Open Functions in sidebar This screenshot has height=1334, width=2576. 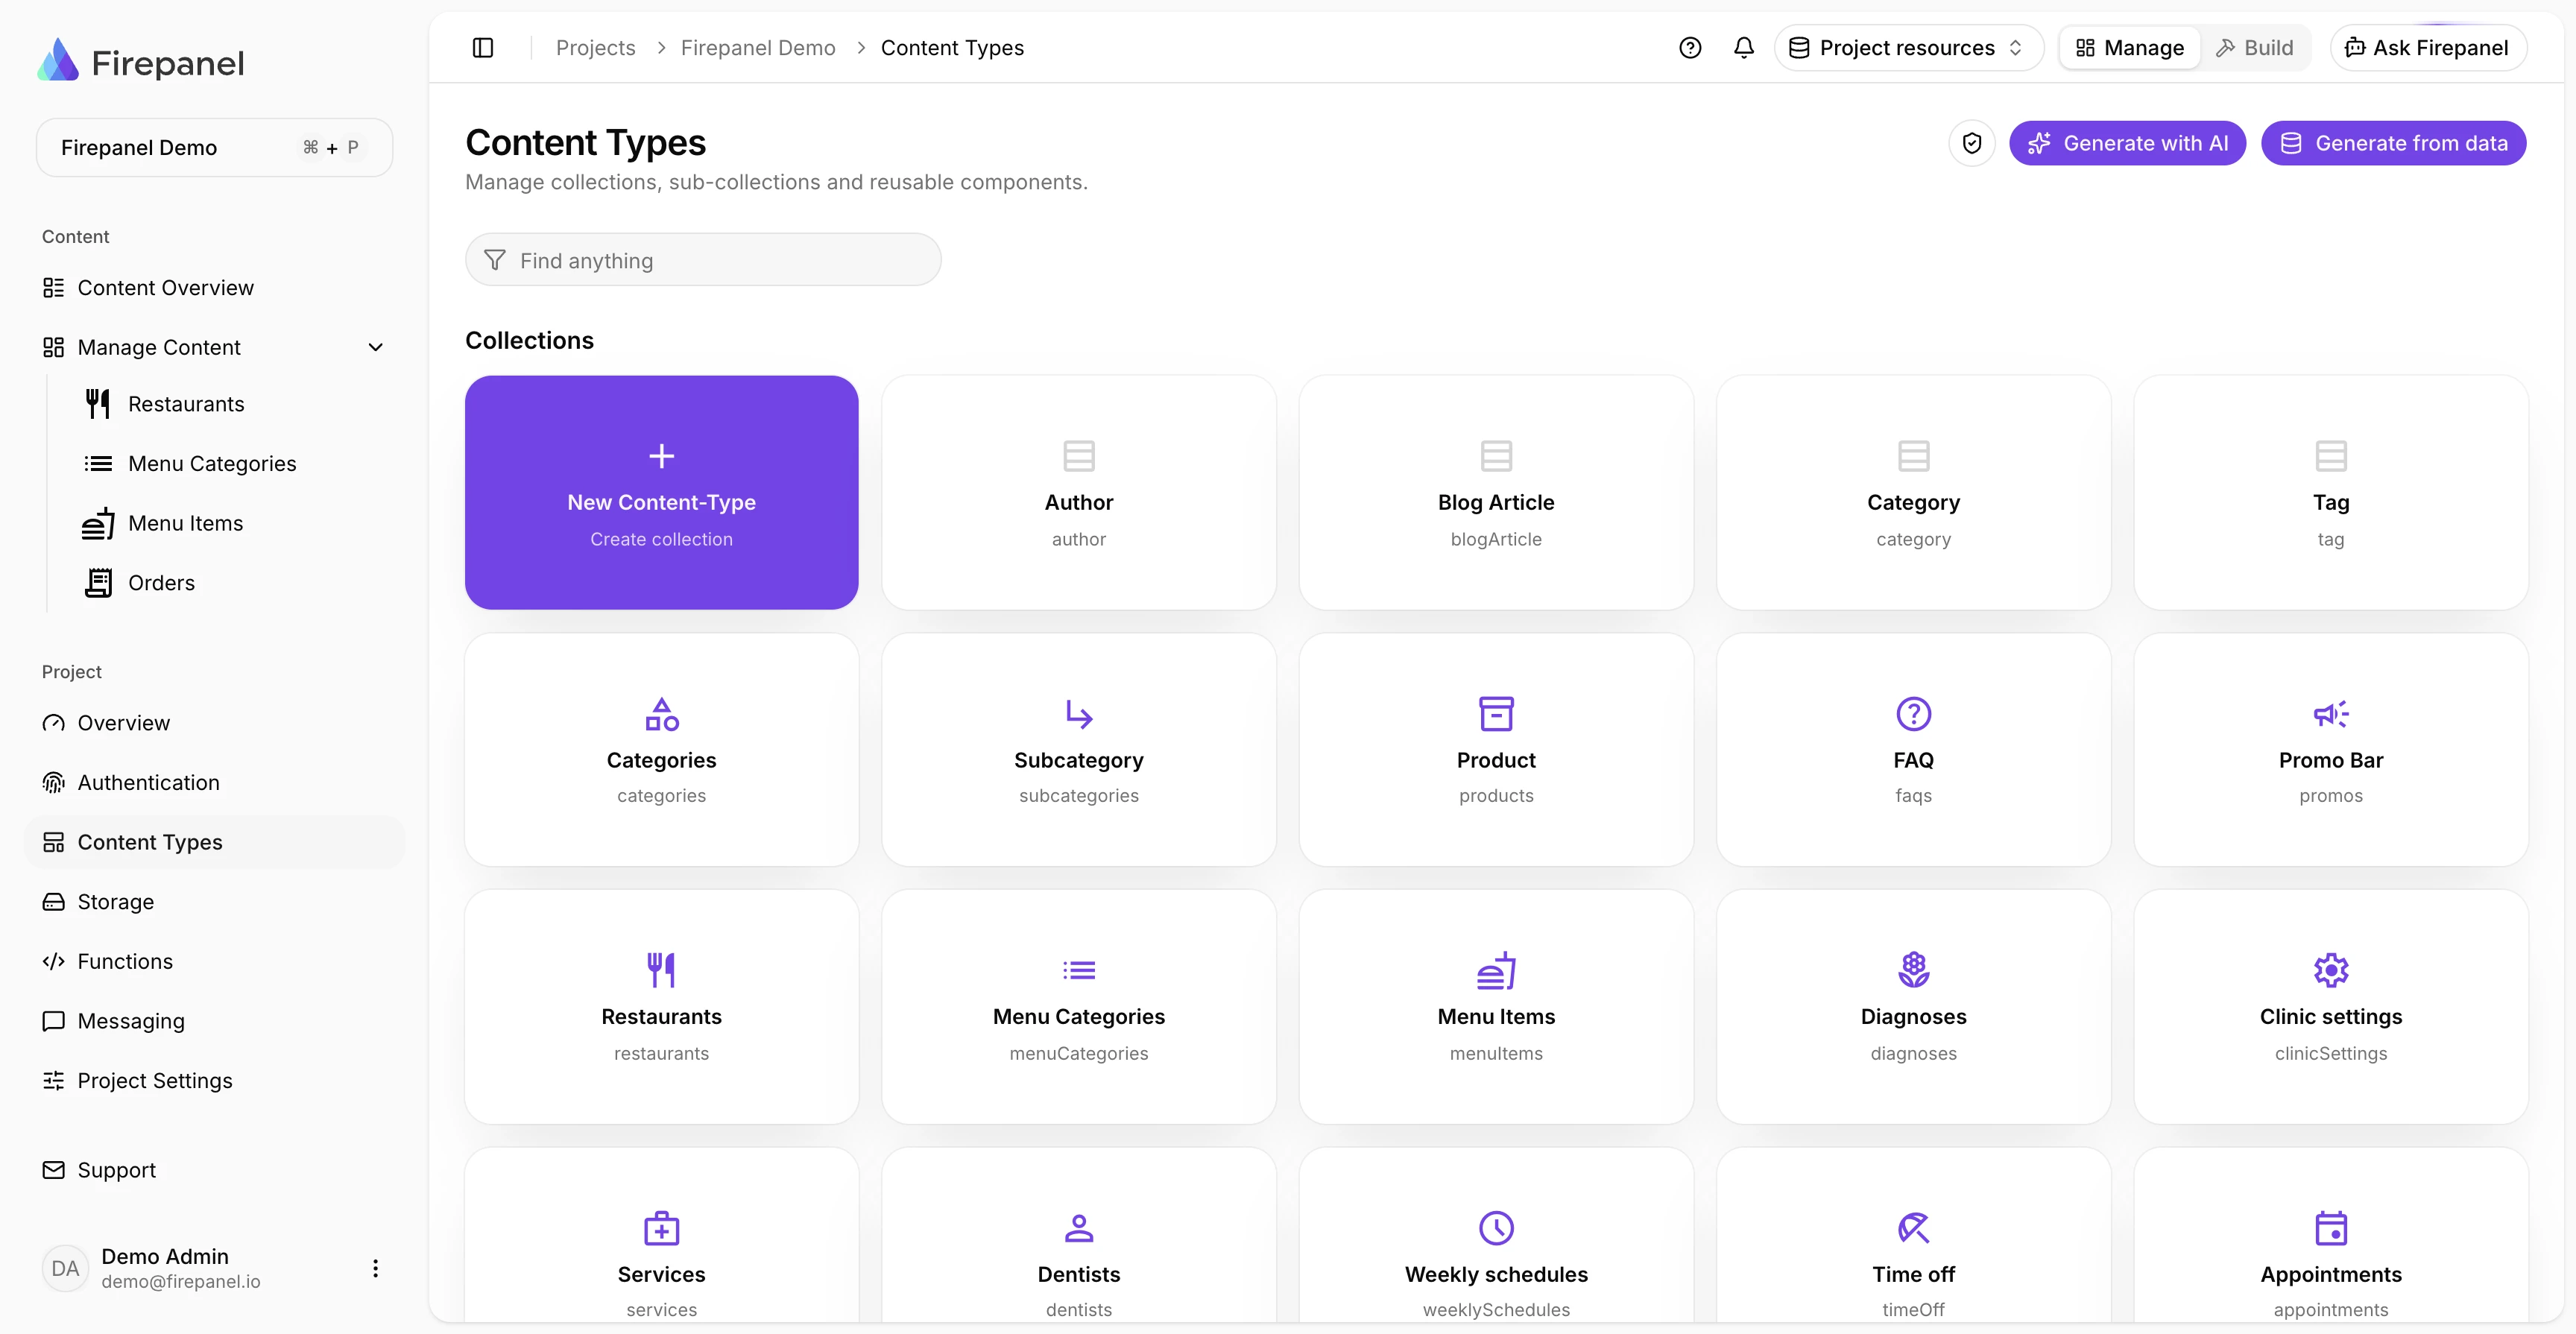coord(214,961)
